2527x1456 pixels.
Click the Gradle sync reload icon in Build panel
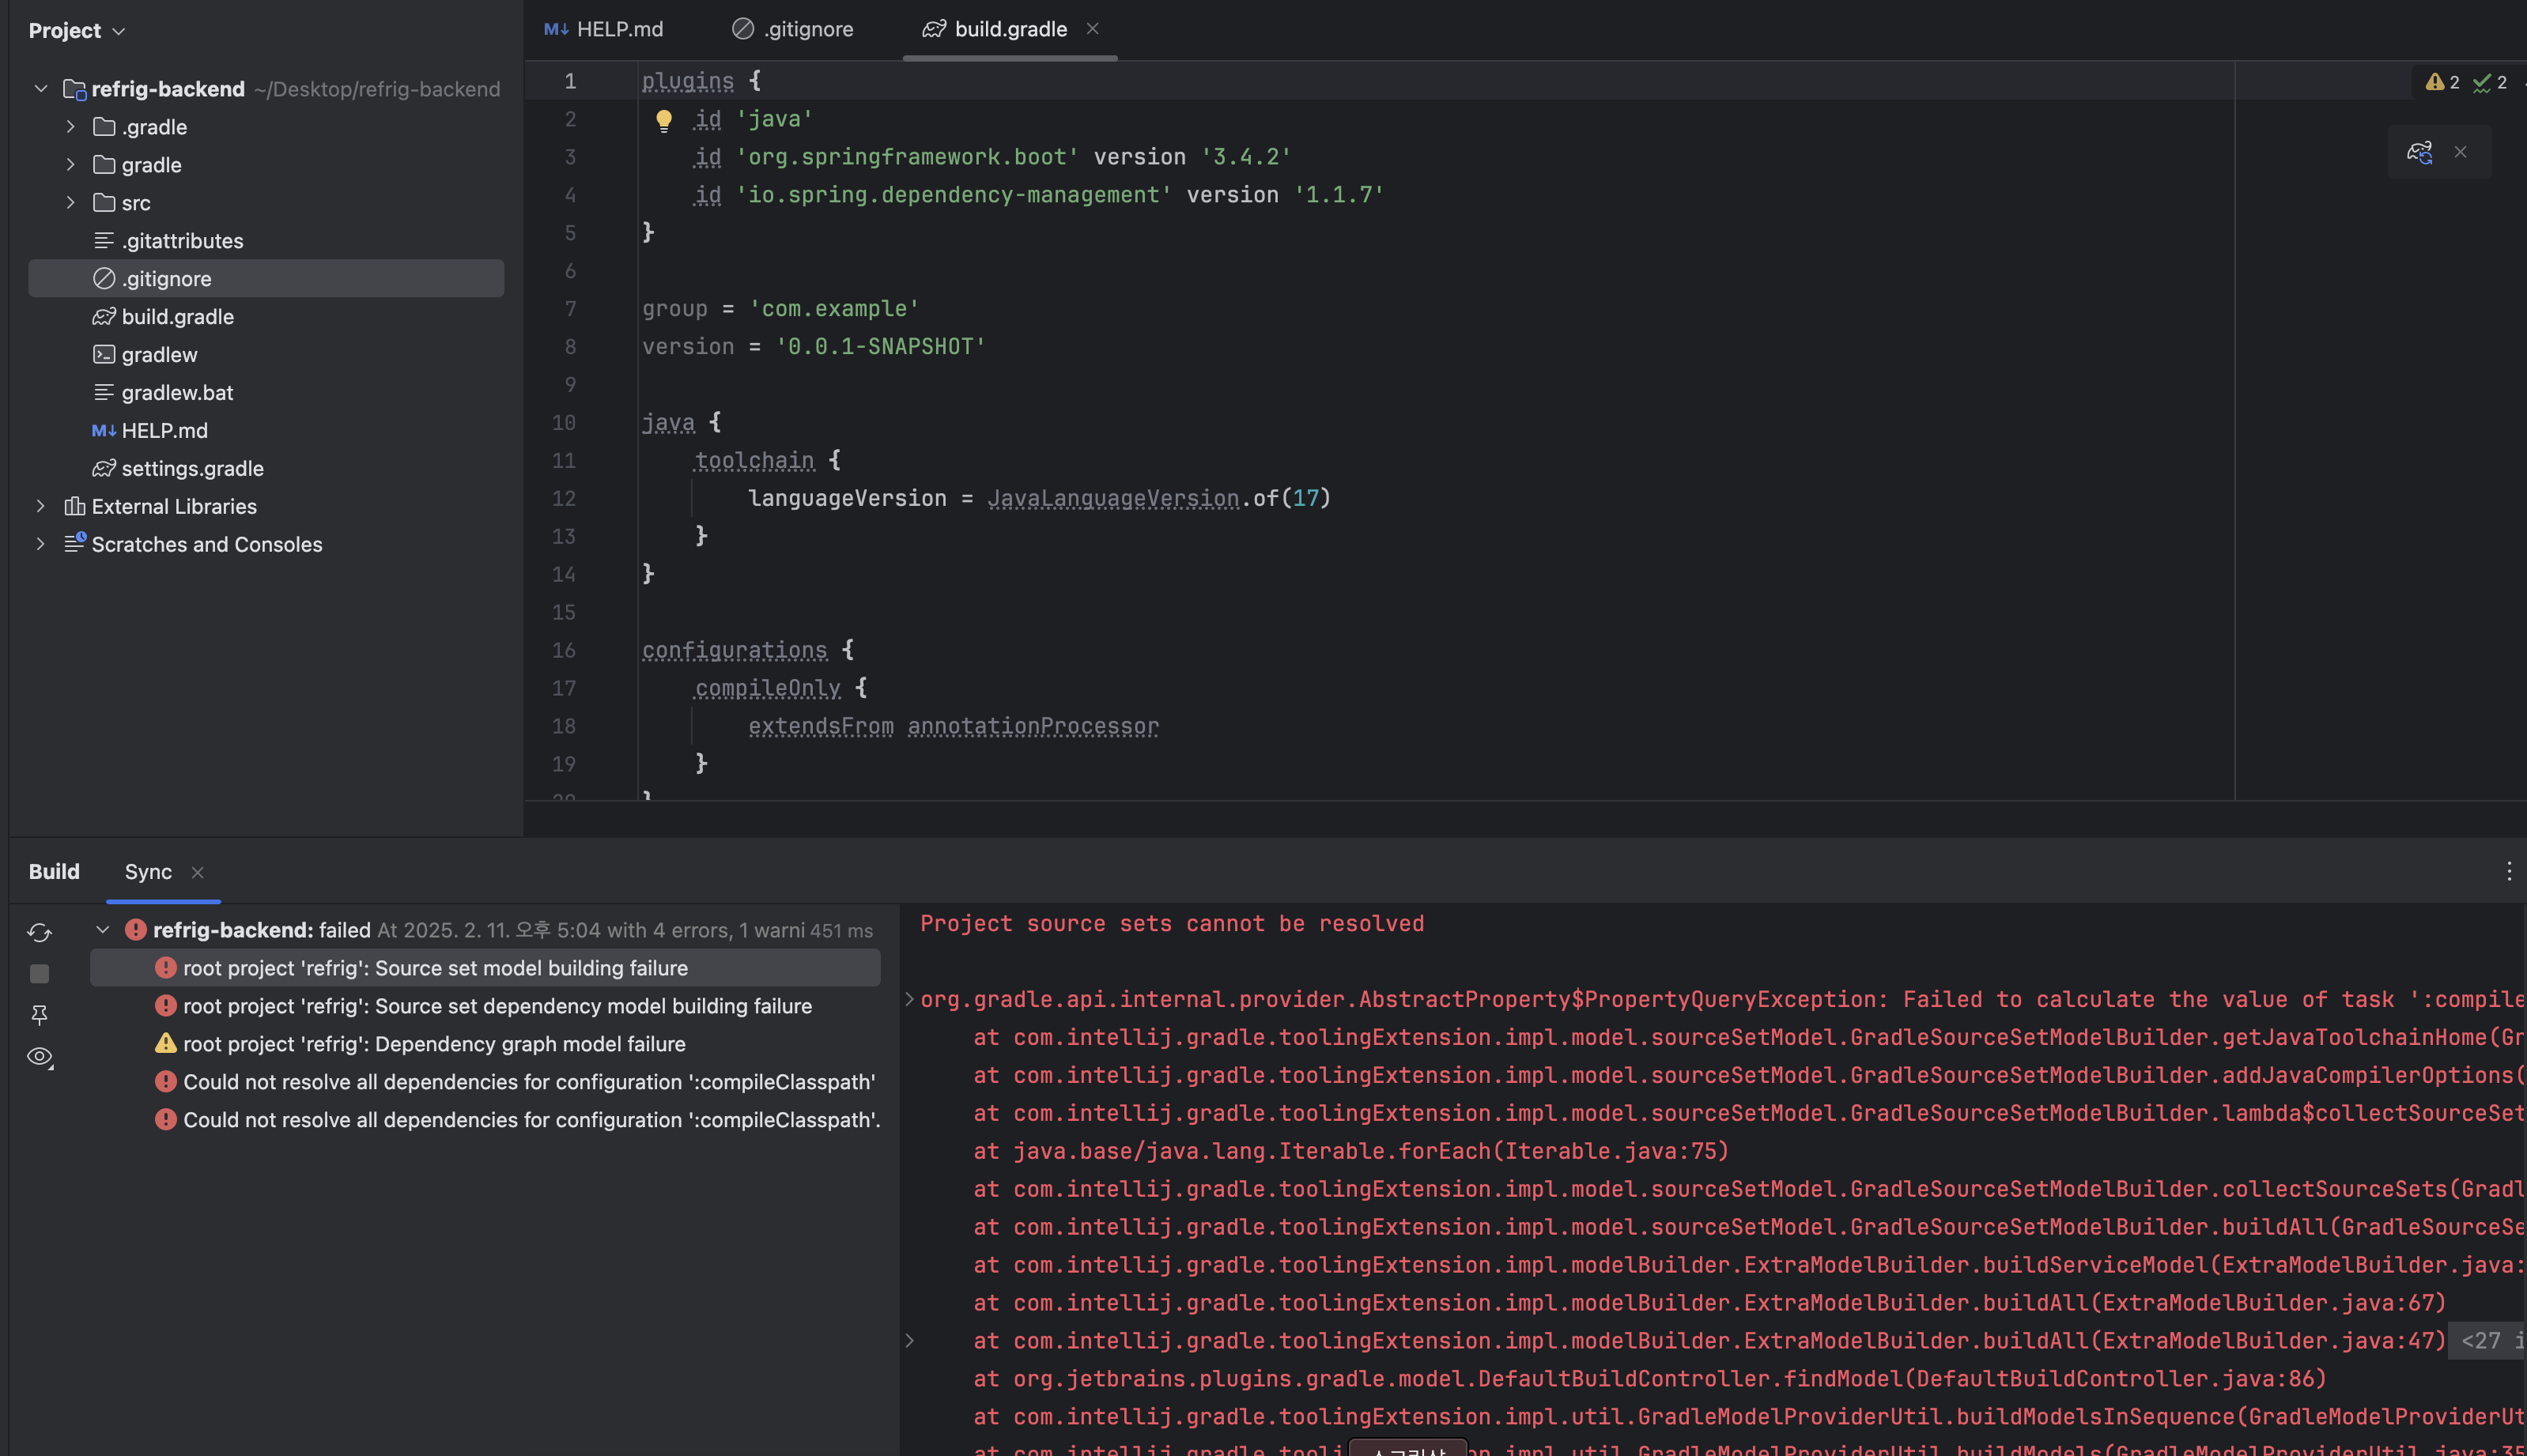click(39, 932)
